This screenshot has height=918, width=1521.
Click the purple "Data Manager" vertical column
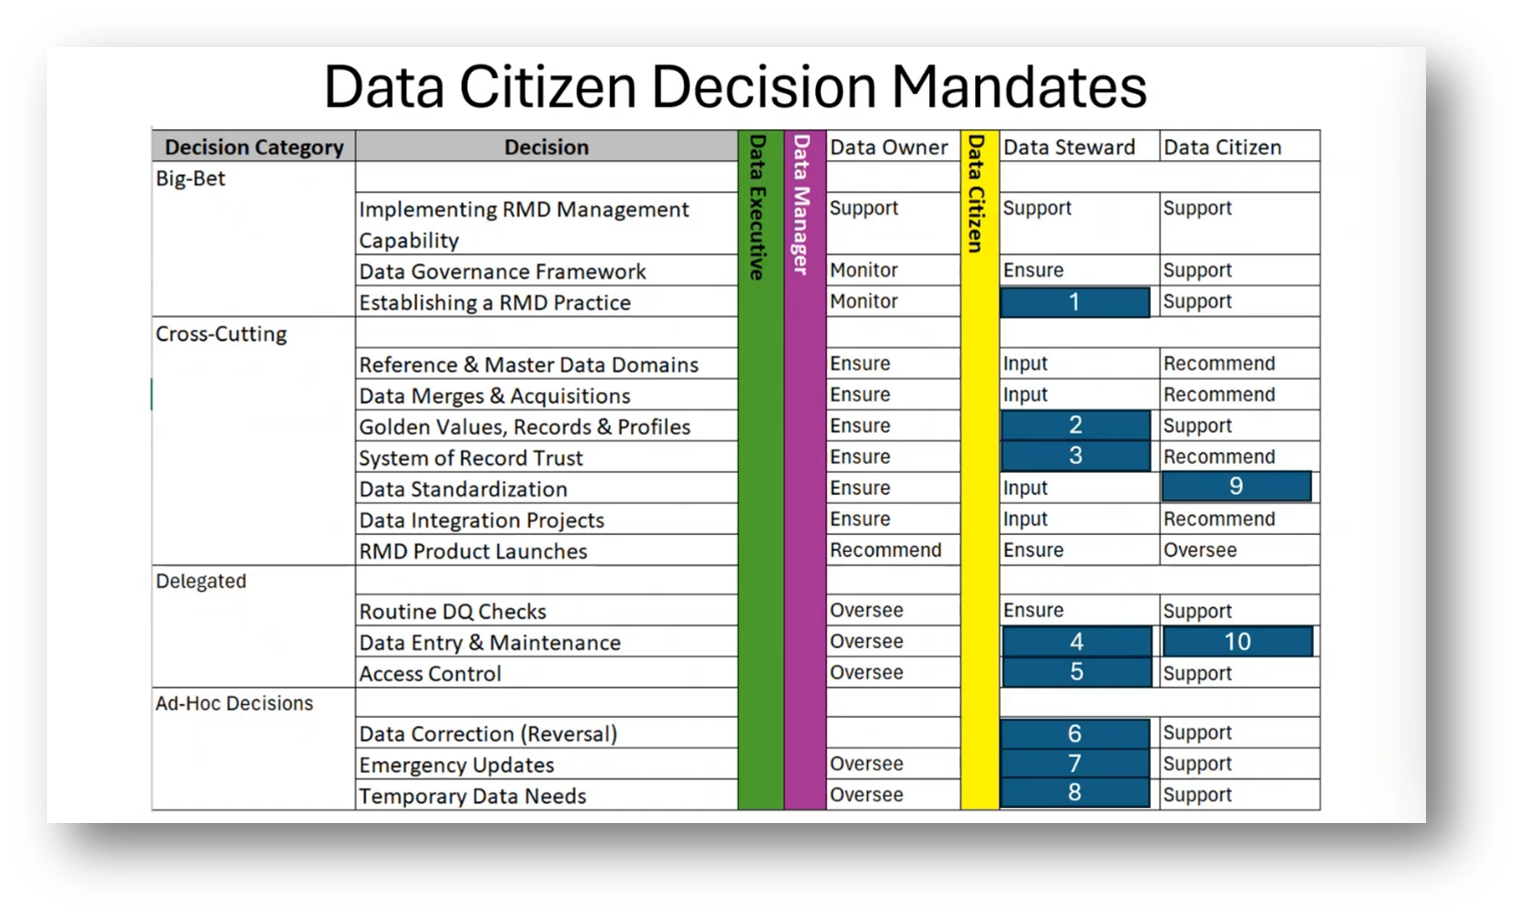pyautogui.click(x=804, y=470)
